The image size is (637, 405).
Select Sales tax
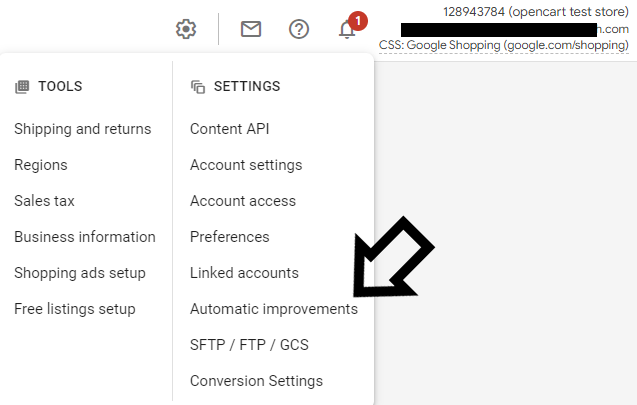pyautogui.click(x=44, y=201)
